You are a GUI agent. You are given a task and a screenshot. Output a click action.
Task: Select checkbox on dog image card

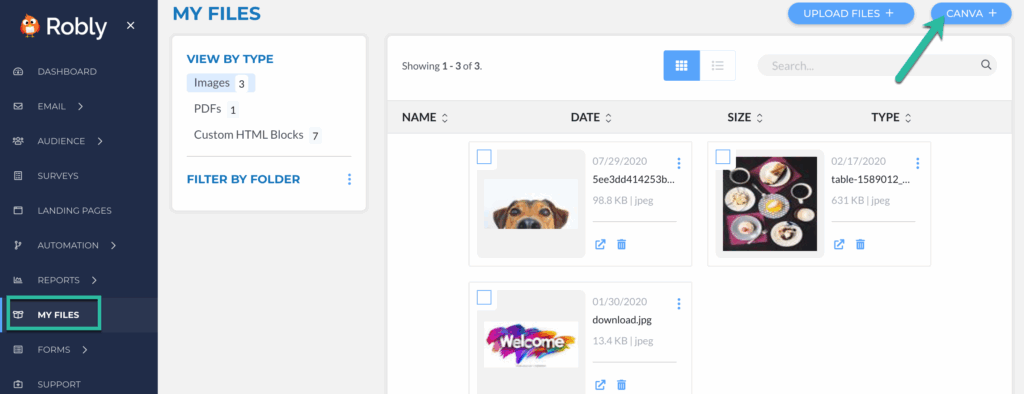click(x=484, y=157)
